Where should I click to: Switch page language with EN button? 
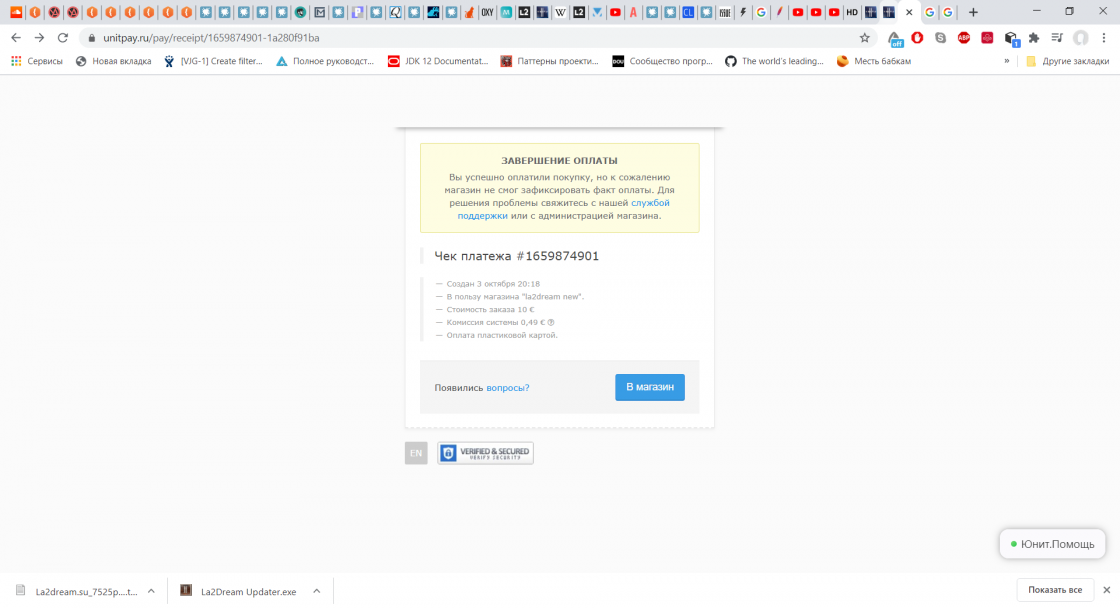[416, 453]
